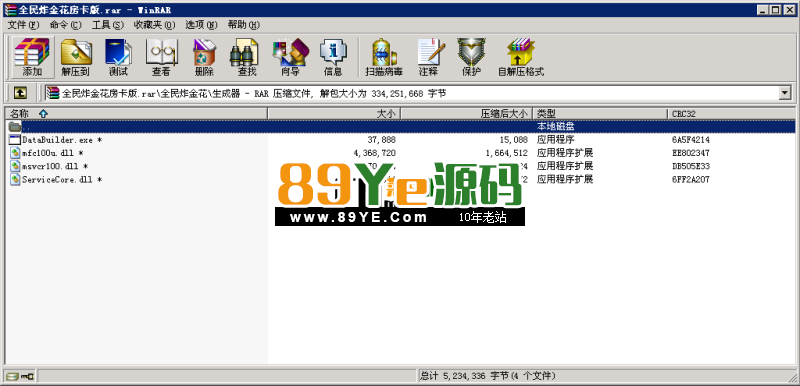
Task: Click the SFX (自解压格式) icon
Action: pos(521,57)
